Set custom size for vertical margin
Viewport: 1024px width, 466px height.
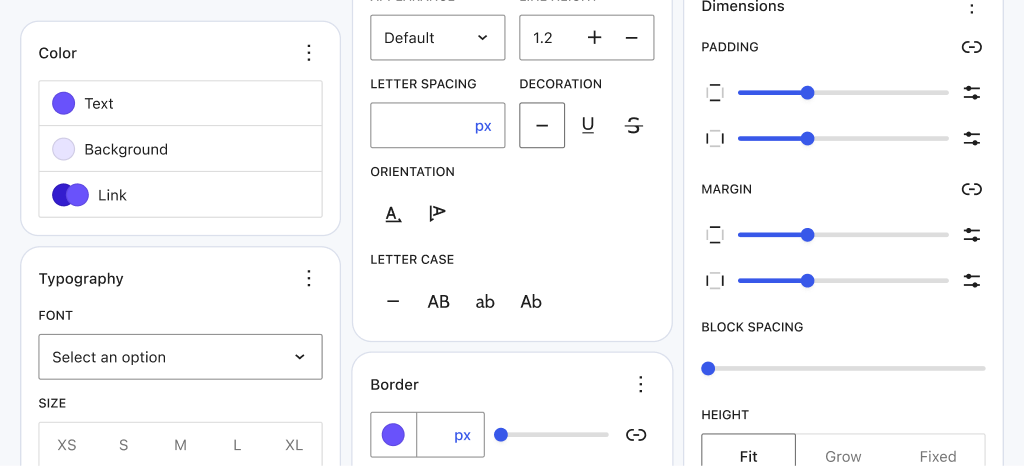click(x=972, y=235)
